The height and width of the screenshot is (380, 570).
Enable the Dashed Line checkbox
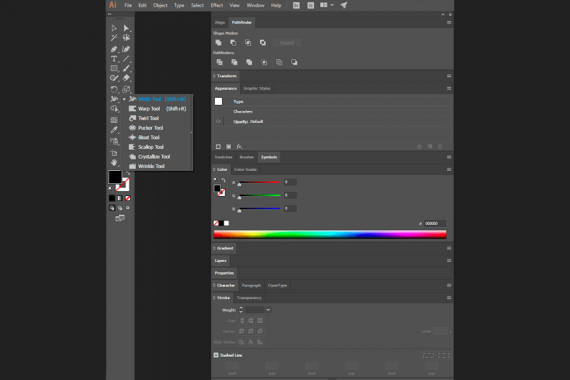coord(216,355)
